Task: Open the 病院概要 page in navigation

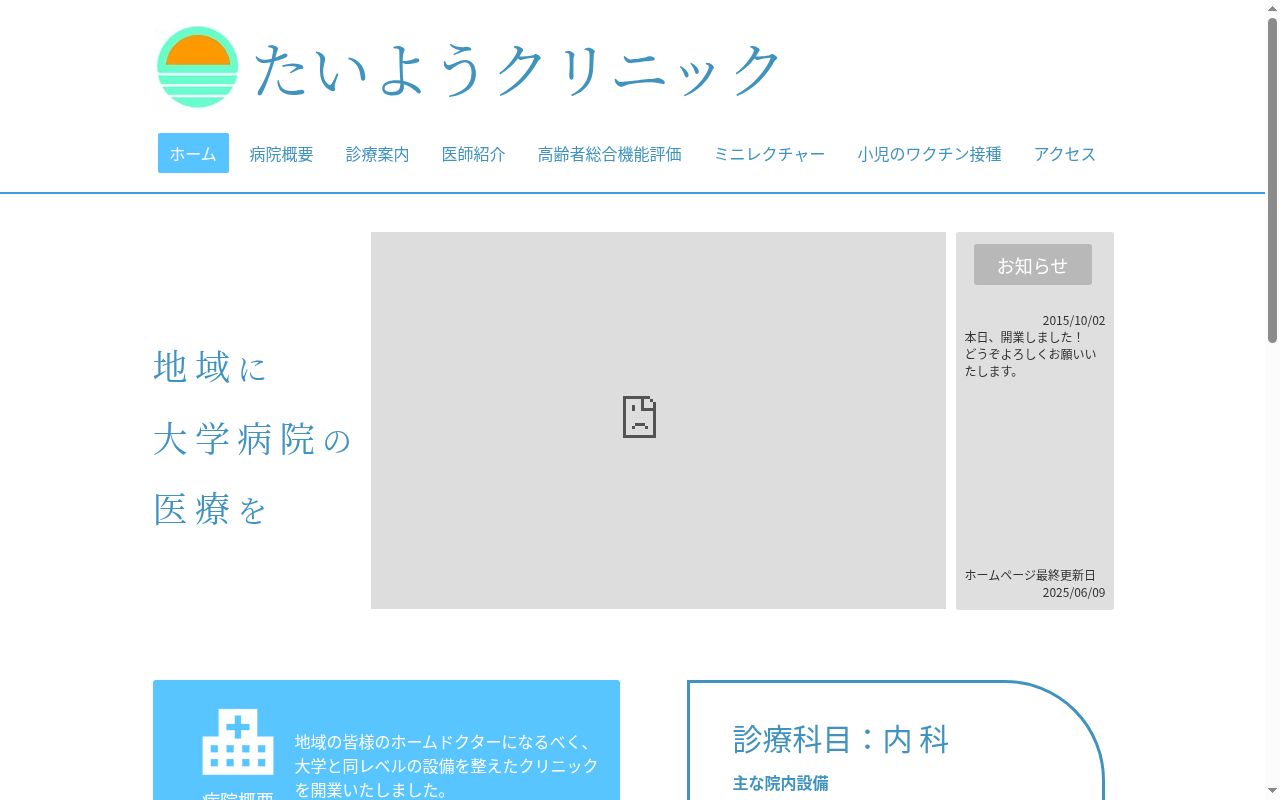Action: coord(282,154)
